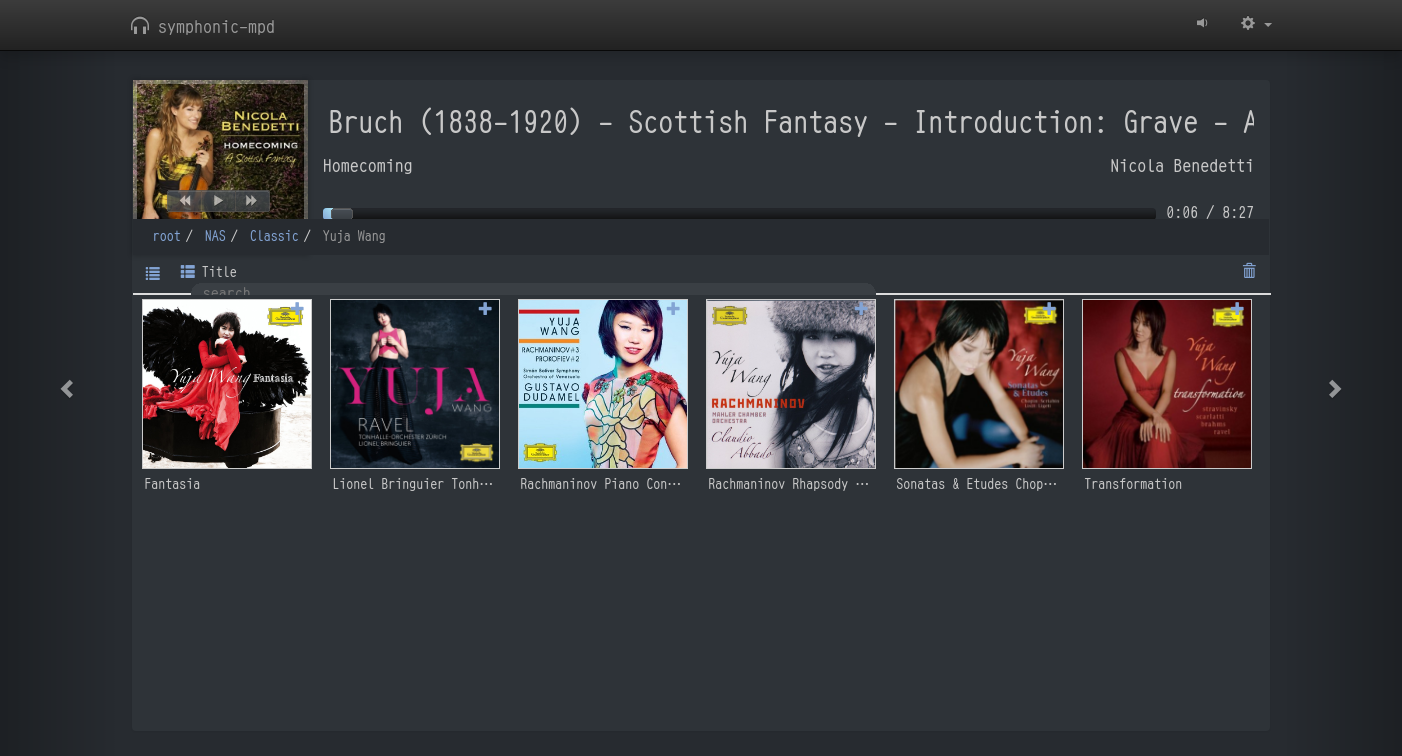Open the volume speaker control
1402x756 pixels.
[1202, 24]
